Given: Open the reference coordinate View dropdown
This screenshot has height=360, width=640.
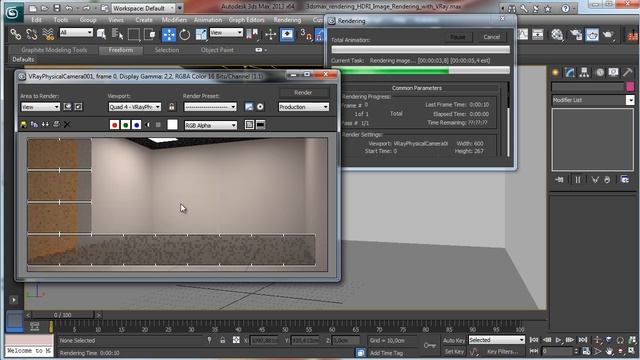Looking at the screenshot, I should point(226,33).
